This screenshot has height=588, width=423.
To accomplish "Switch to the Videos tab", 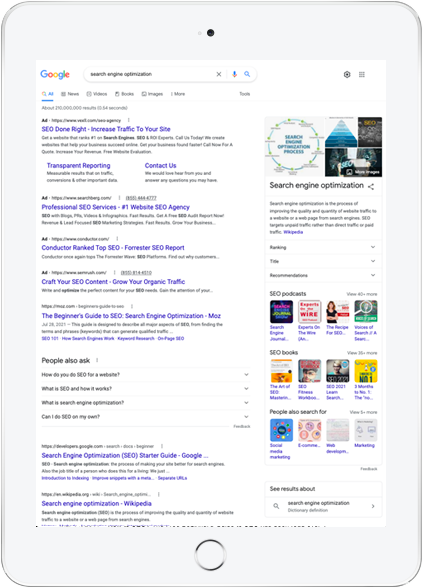I will point(97,94).
